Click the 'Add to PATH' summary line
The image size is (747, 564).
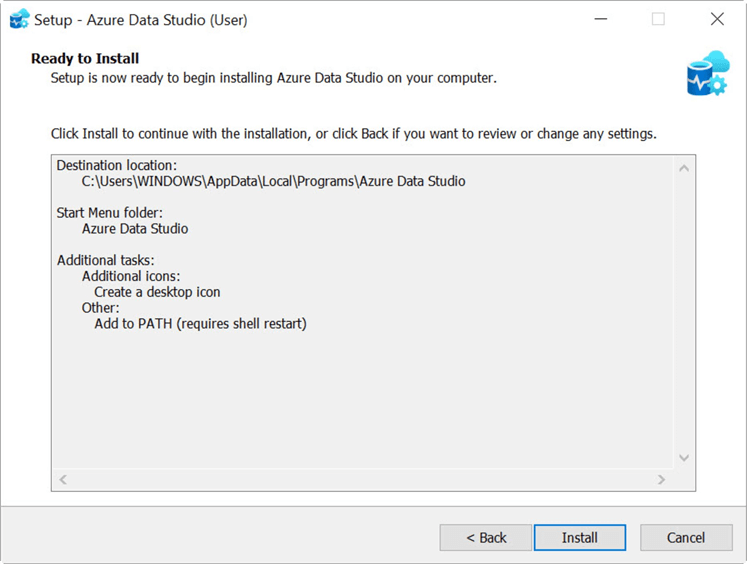coord(200,324)
